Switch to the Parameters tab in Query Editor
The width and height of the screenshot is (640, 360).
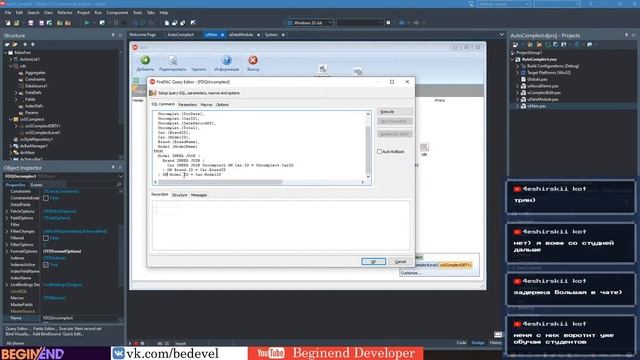pyautogui.click(x=187, y=105)
